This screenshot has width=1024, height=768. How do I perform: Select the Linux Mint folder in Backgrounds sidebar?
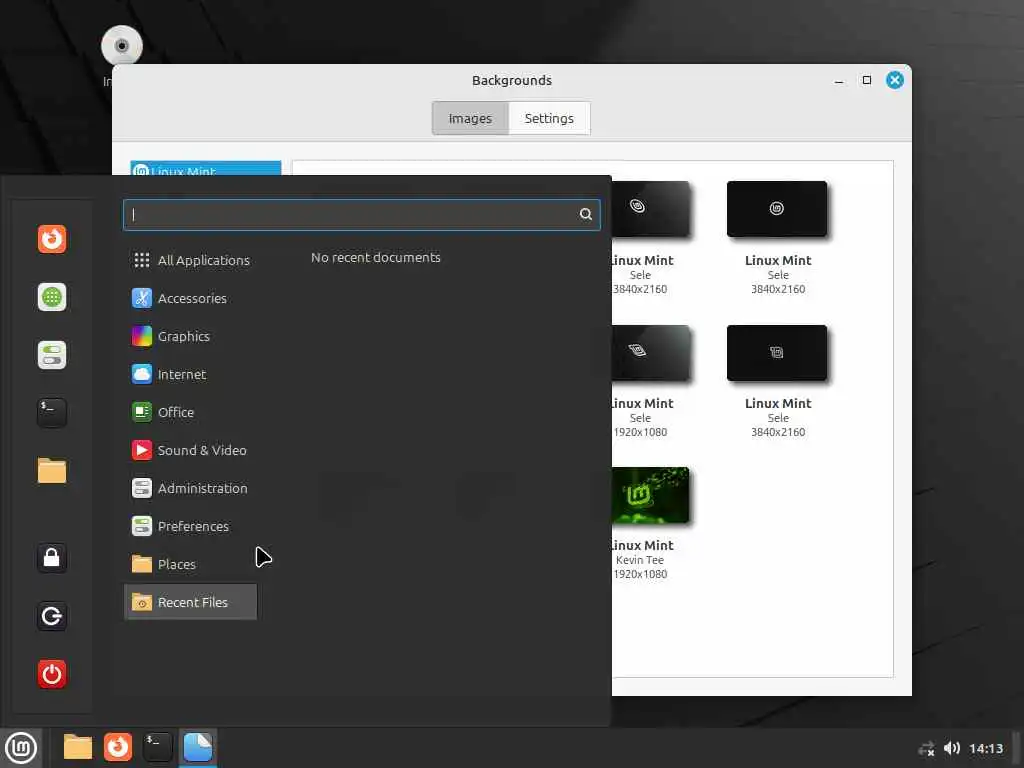click(206, 168)
